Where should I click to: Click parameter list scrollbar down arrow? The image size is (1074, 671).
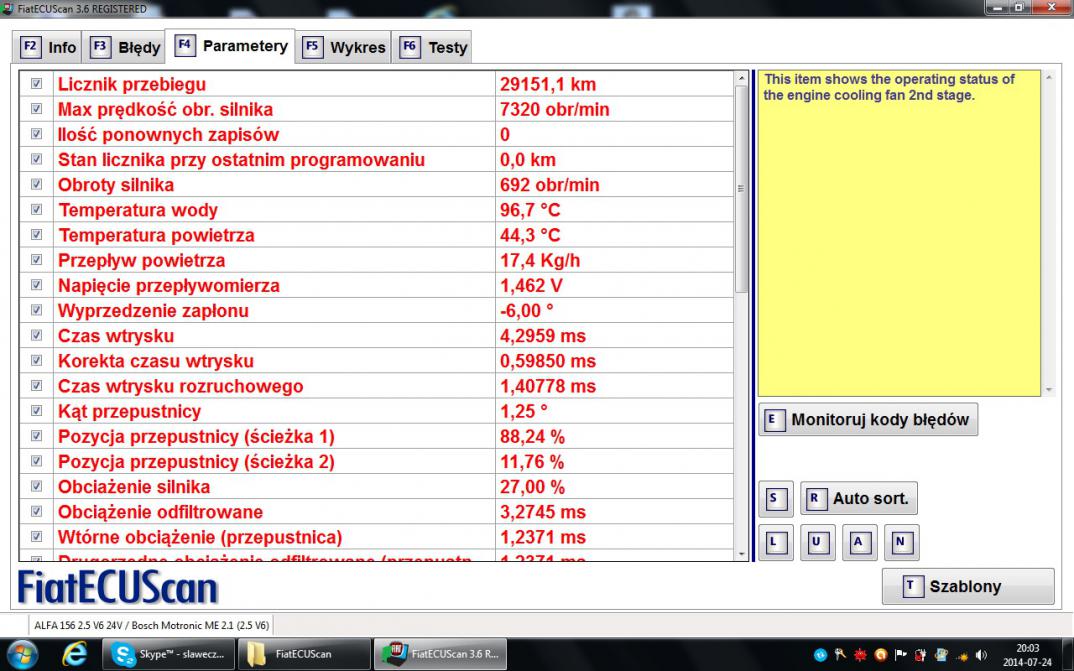click(x=741, y=554)
